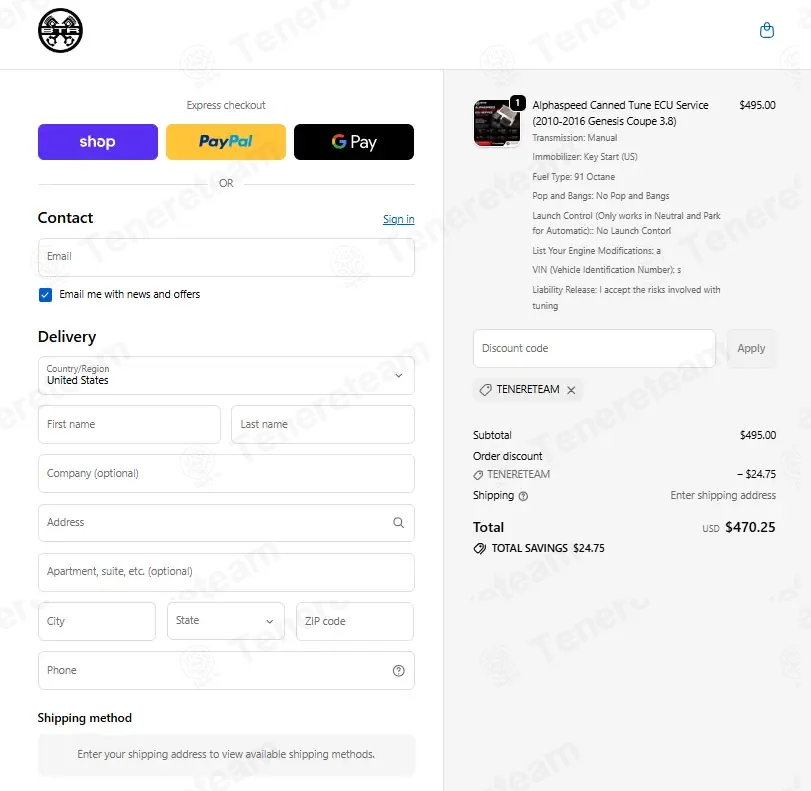Choose PayPal express checkout

[x=226, y=142]
